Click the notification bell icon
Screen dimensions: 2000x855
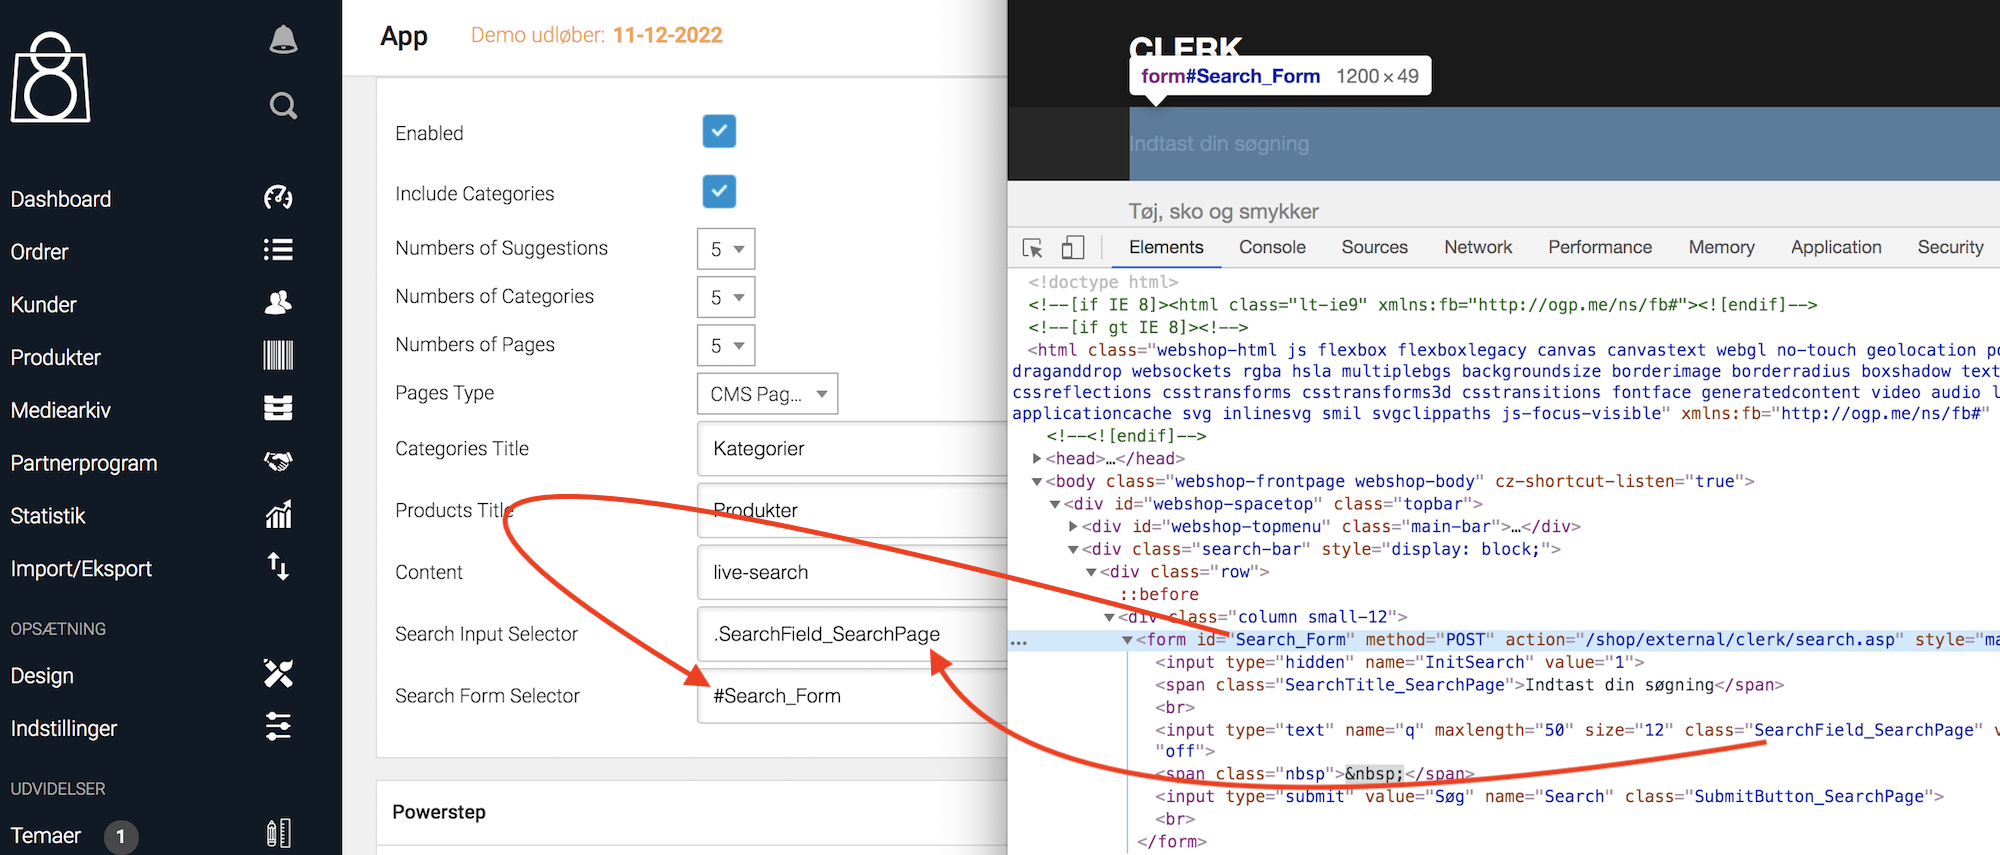click(283, 39)
